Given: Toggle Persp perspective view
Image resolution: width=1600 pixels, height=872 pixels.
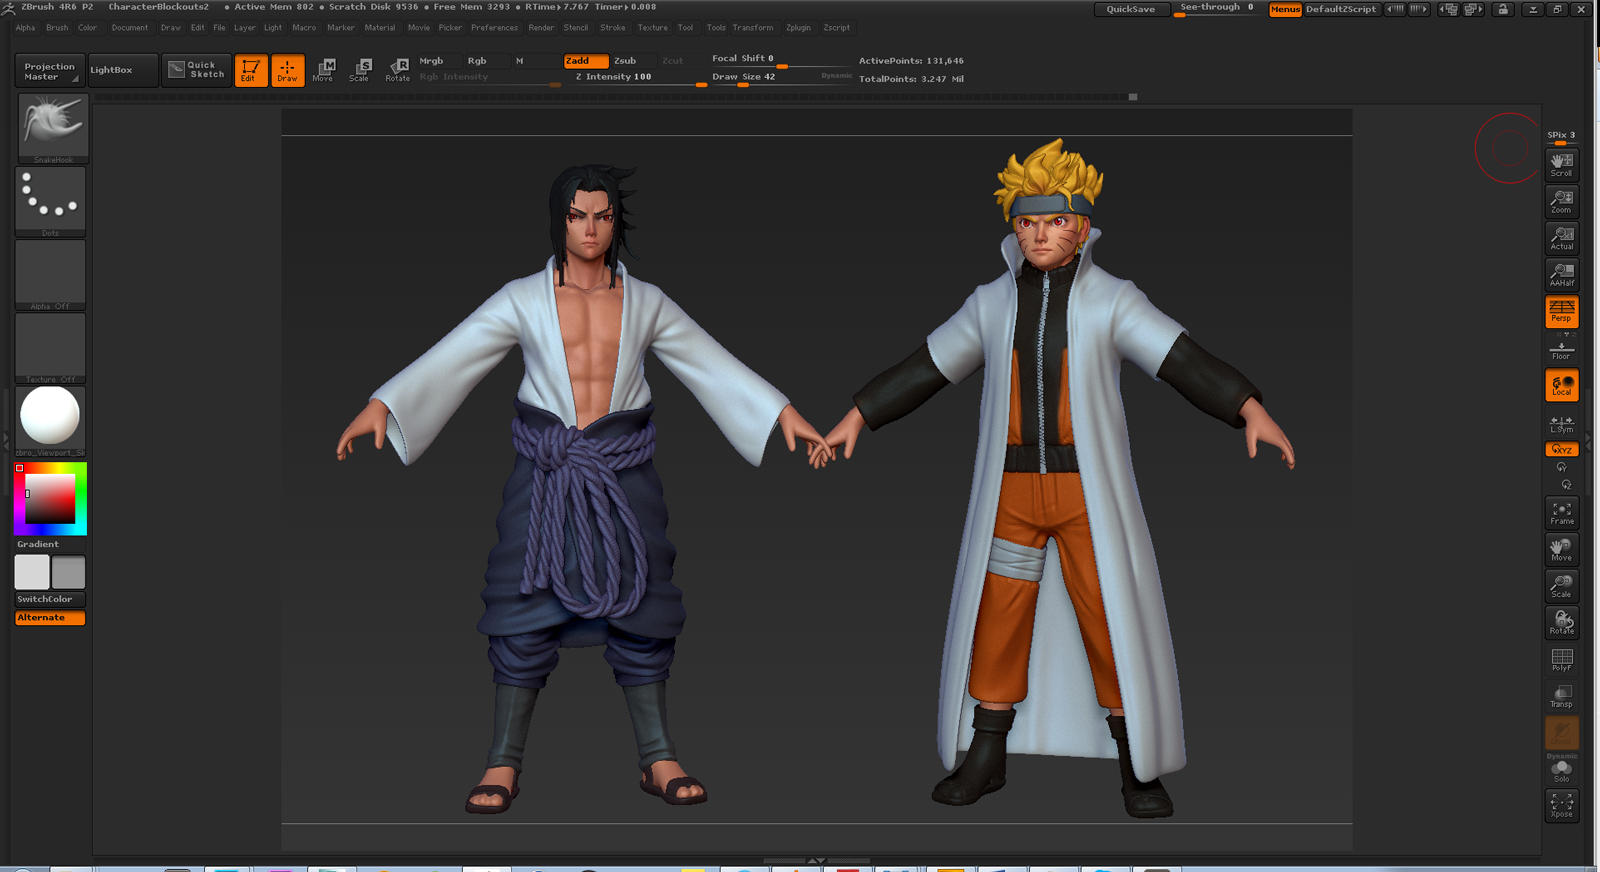Looking at the screenshot, I should (x=1561, y=311).
